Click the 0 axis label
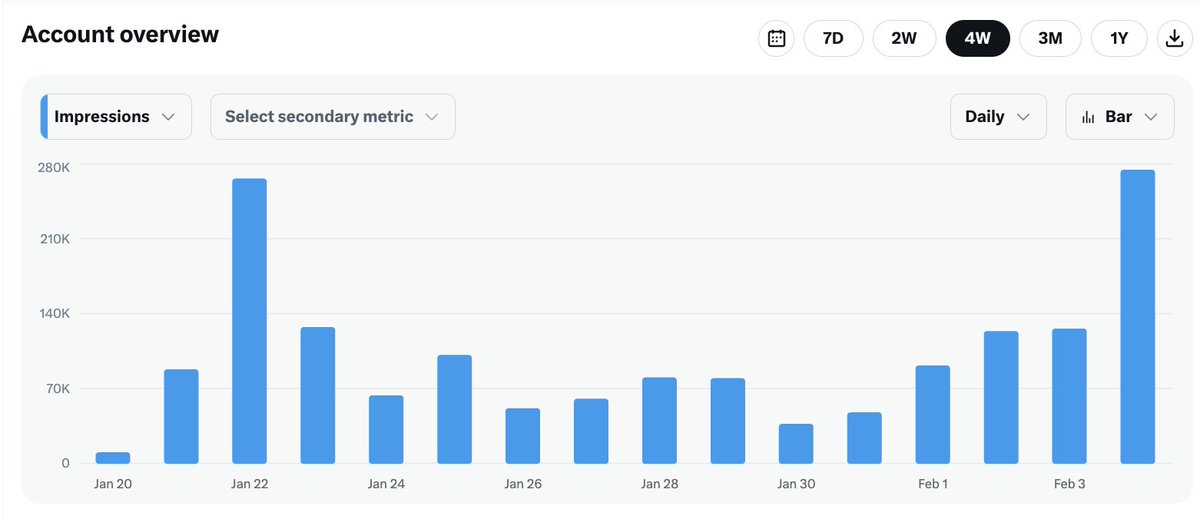1200x519 pixels. [65, 463]
